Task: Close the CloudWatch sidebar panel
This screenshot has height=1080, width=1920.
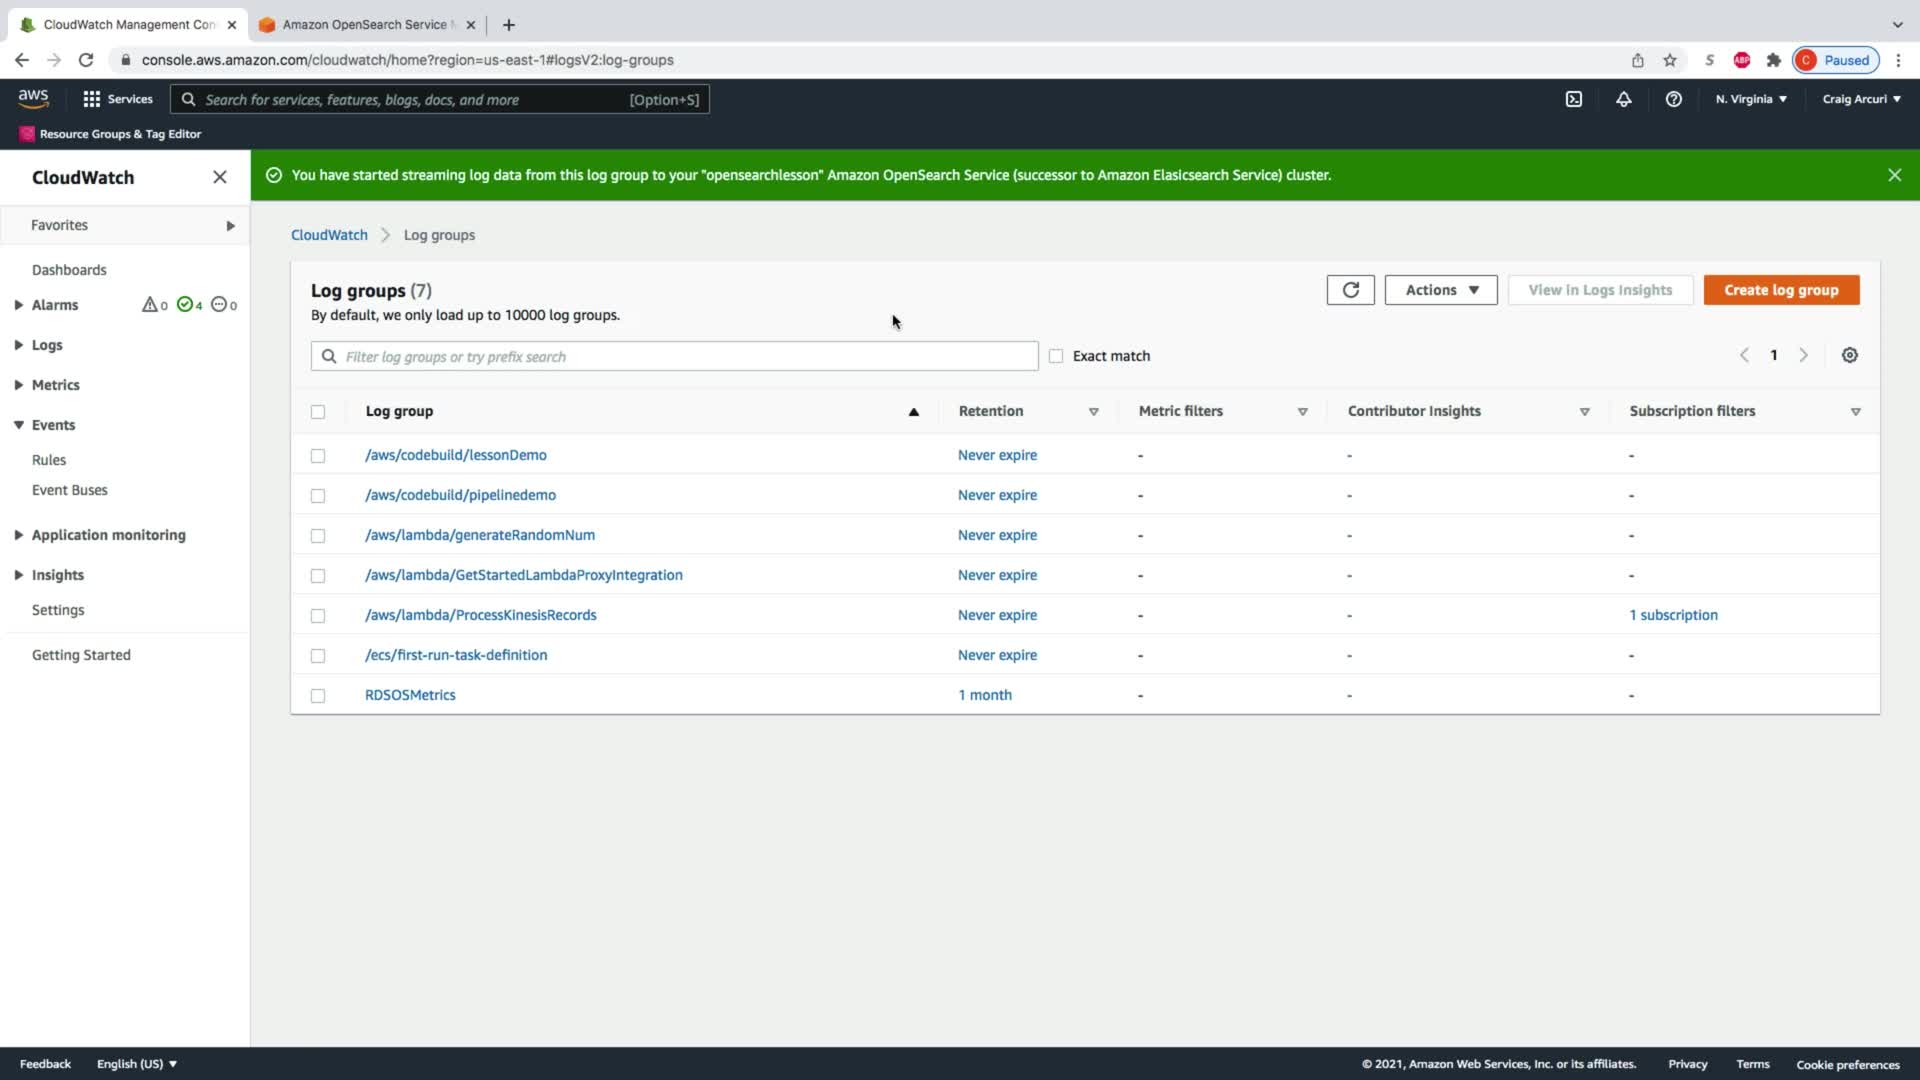Action: pos(220,177)
